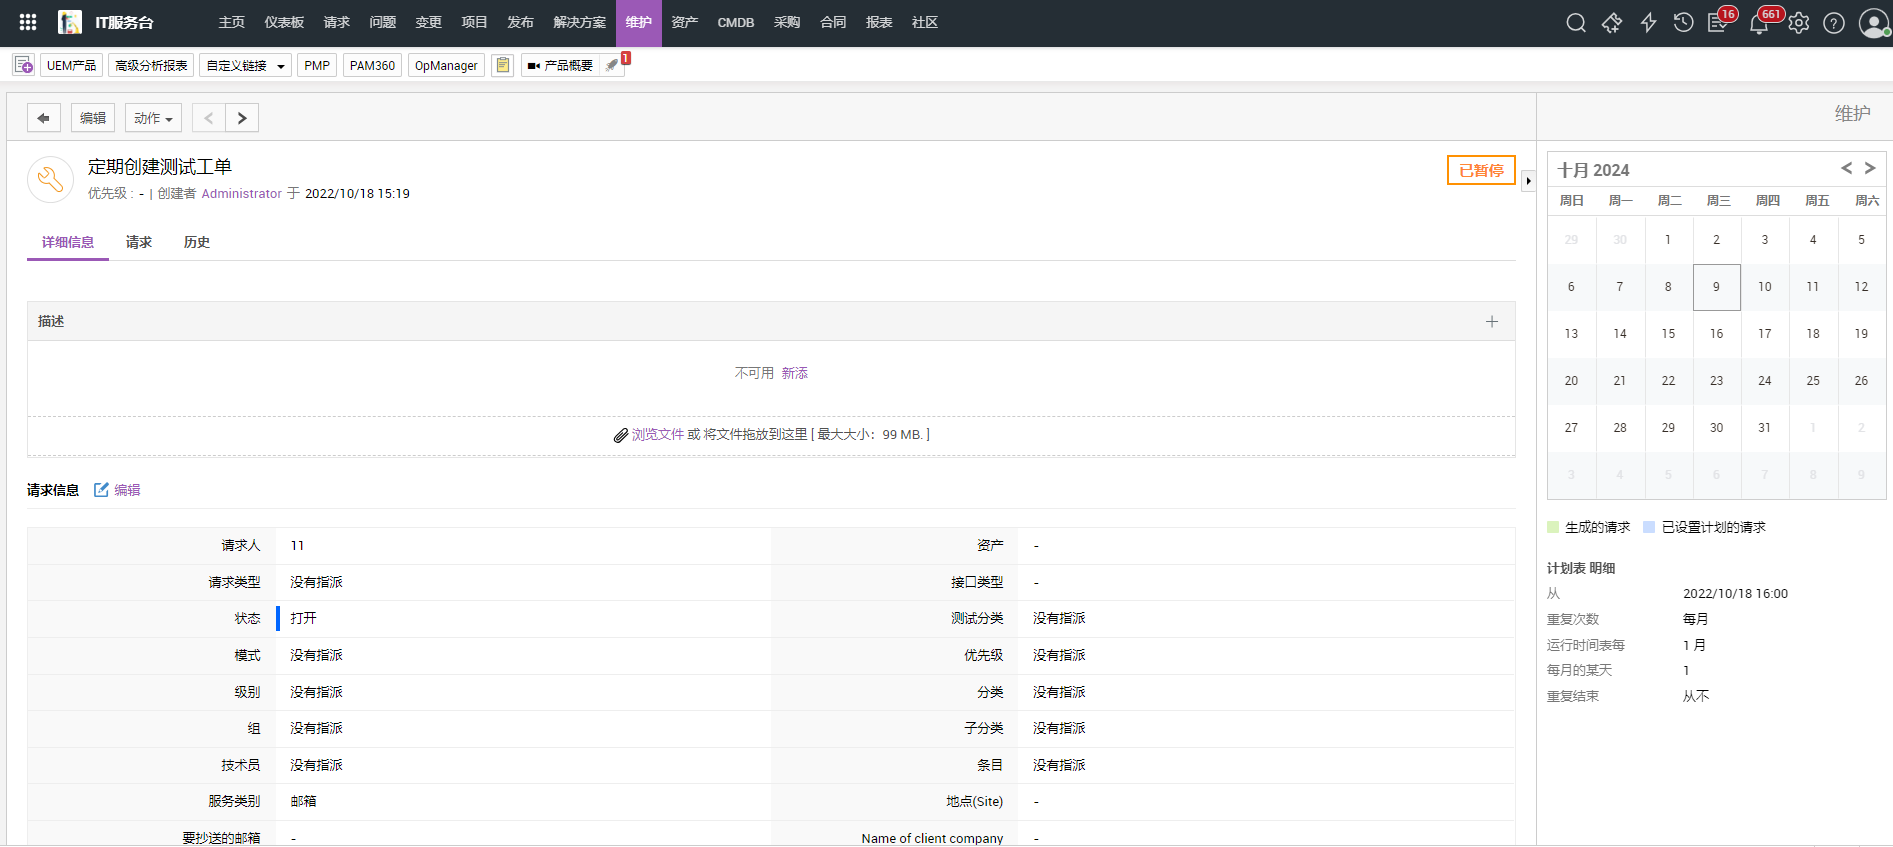Open the 动作 actions dropdown
This screenshot has height=847, width=1893.
click(153, 118)
